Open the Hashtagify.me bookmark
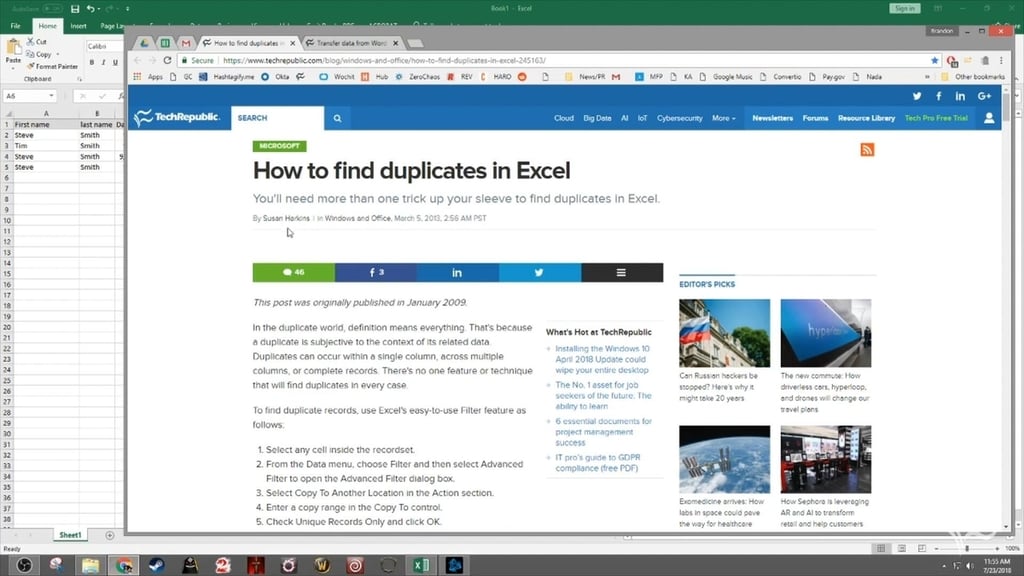The height and width of the screenshot is (576, 1024). (x=227, y=77)
